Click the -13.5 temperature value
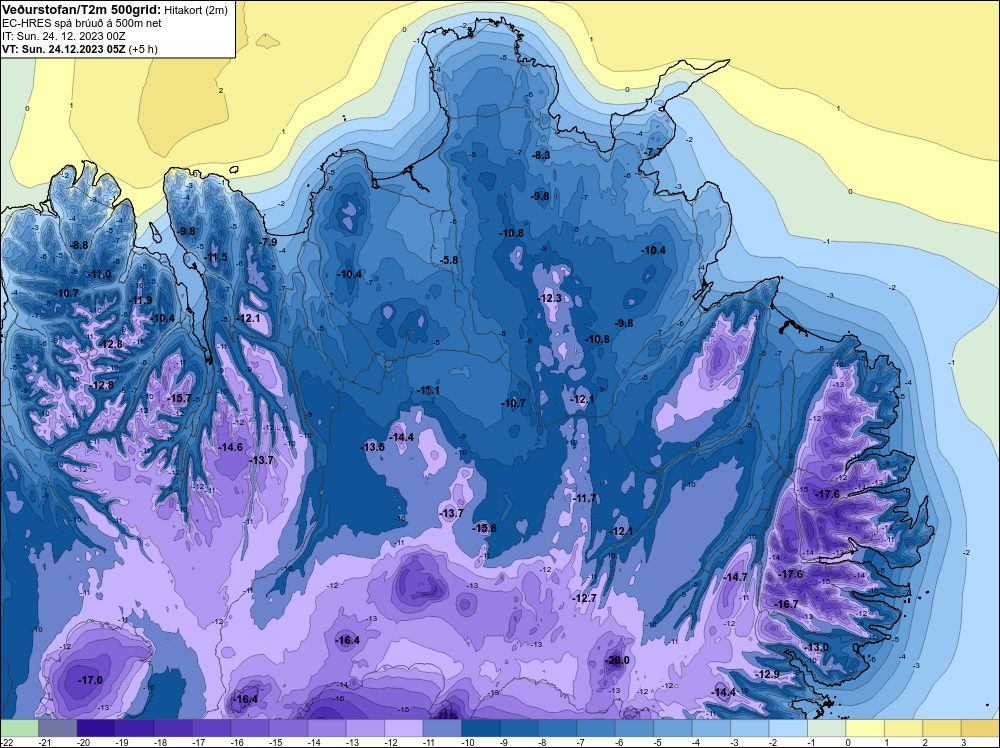This screenshot has width=1000, height=748. pos(372,447)
